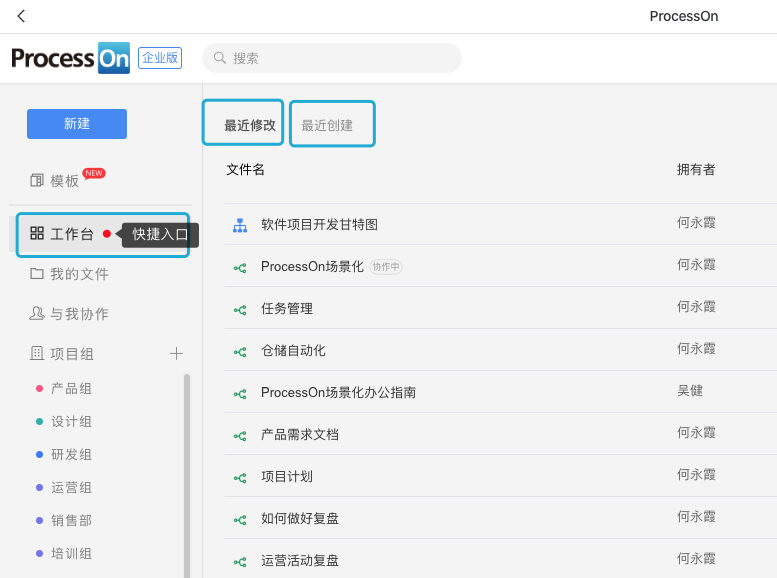Click the org chart icon of 软件项目开发甘特图
The width and height of the screenshot is (777, 578).
[240, 226]
